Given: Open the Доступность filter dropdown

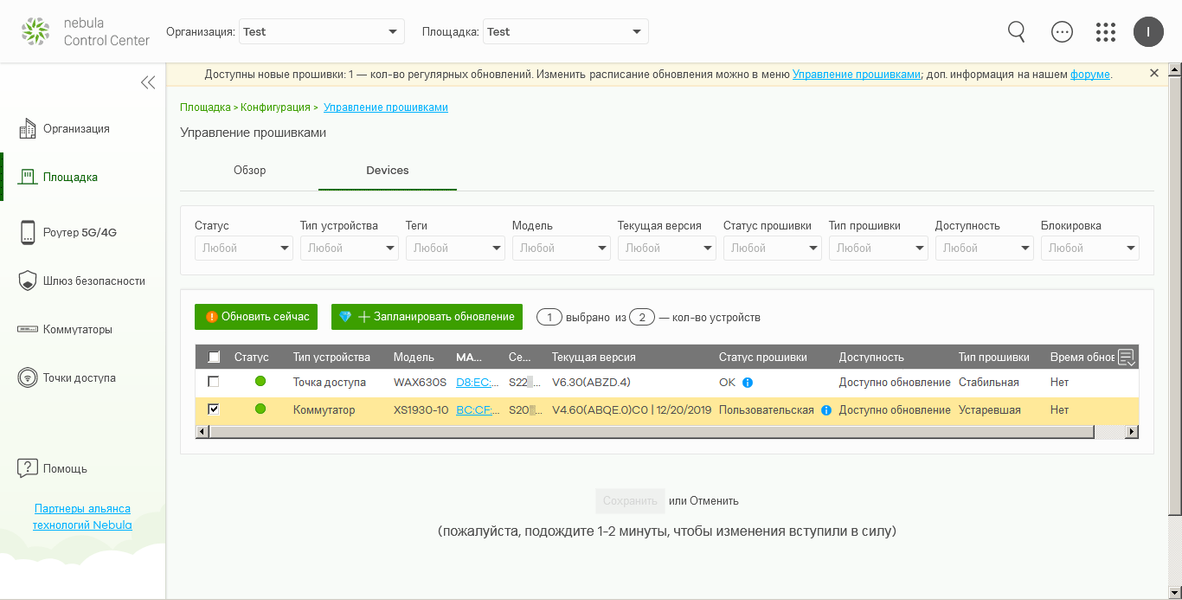Looking at the screenshot, I should [x=984, y=248].
